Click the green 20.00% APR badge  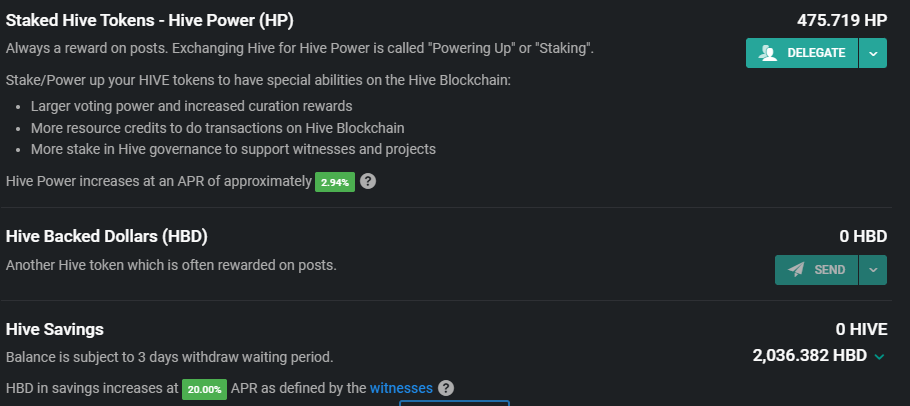coord(204,389)
